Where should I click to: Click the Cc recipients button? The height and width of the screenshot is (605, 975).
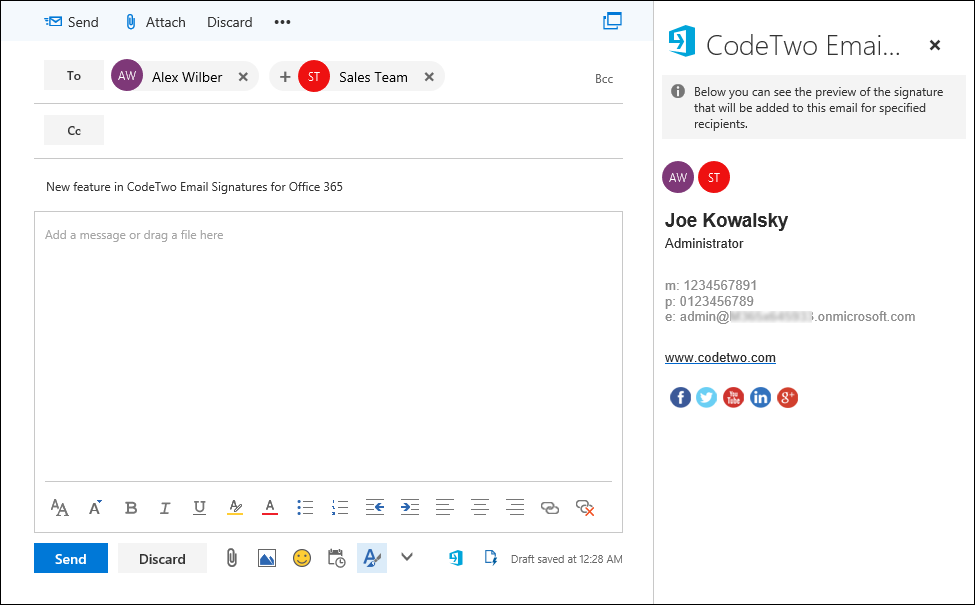(74, 130)
